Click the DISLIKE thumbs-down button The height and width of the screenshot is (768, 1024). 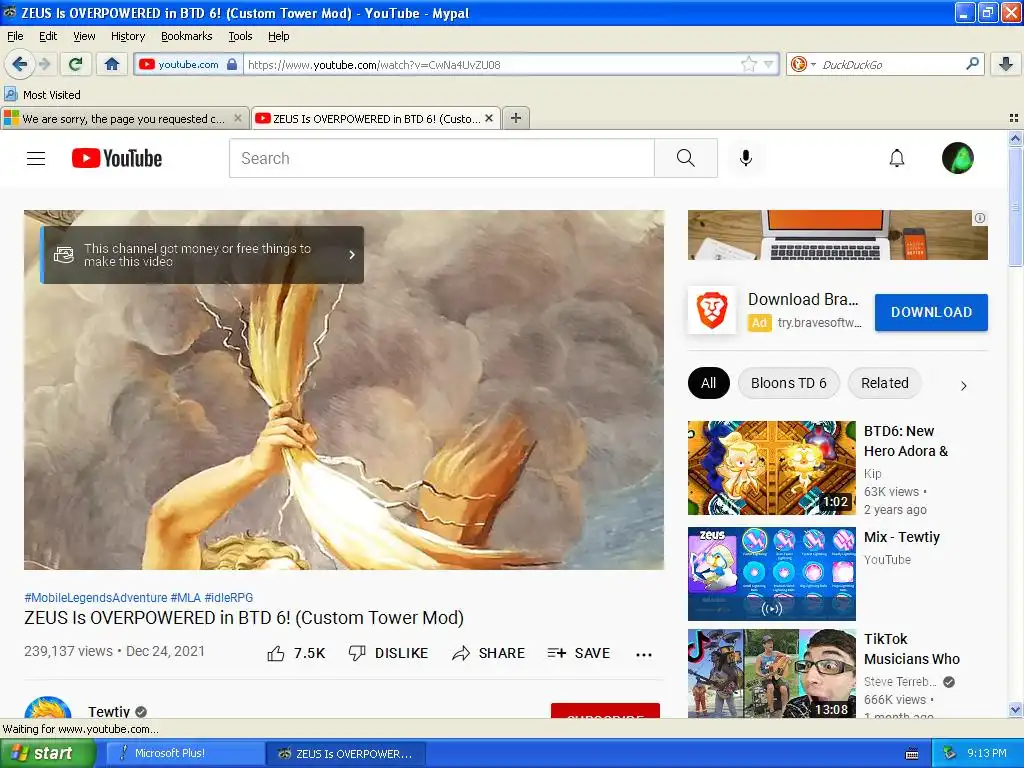(388, 653)
